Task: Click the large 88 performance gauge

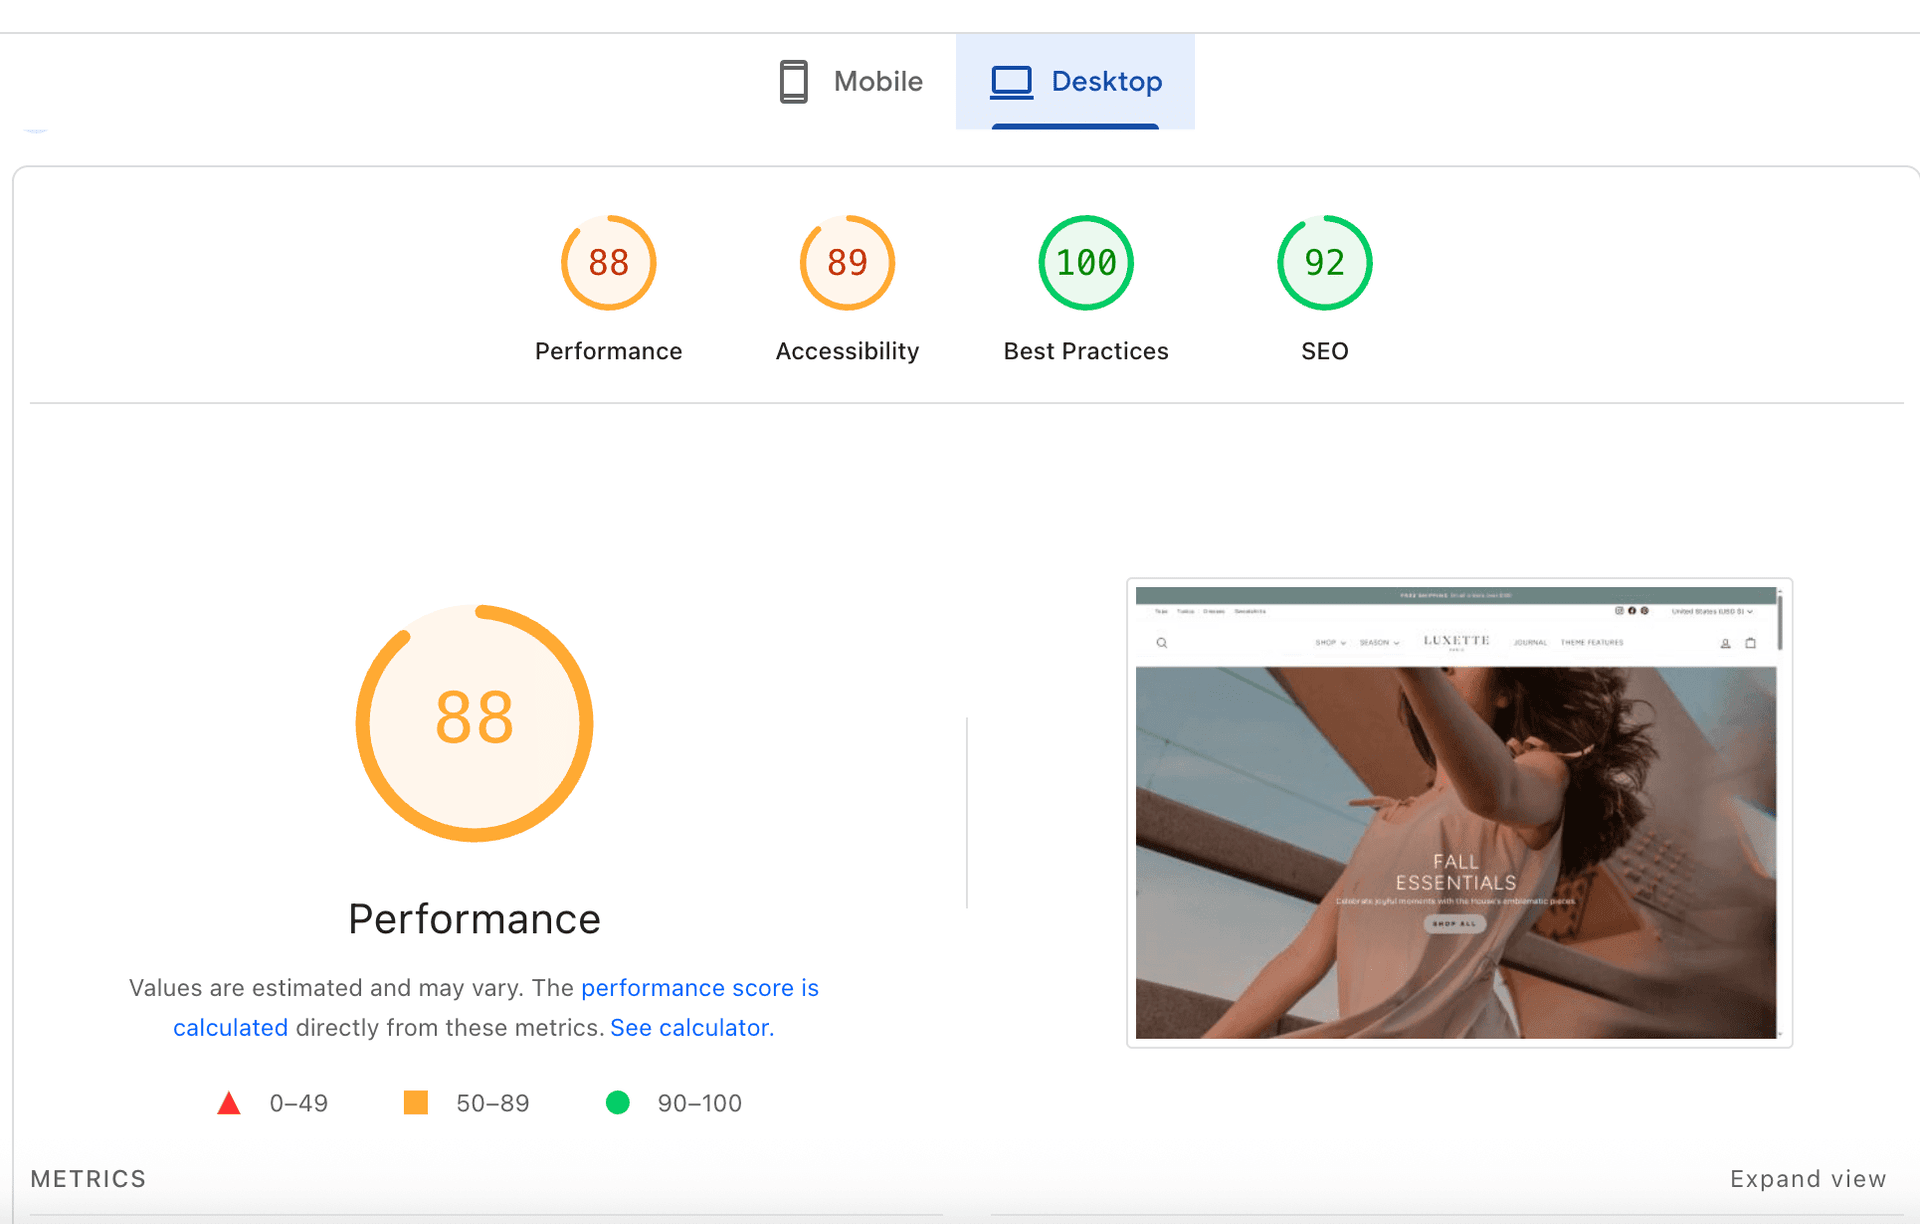Action: (475, 723)
